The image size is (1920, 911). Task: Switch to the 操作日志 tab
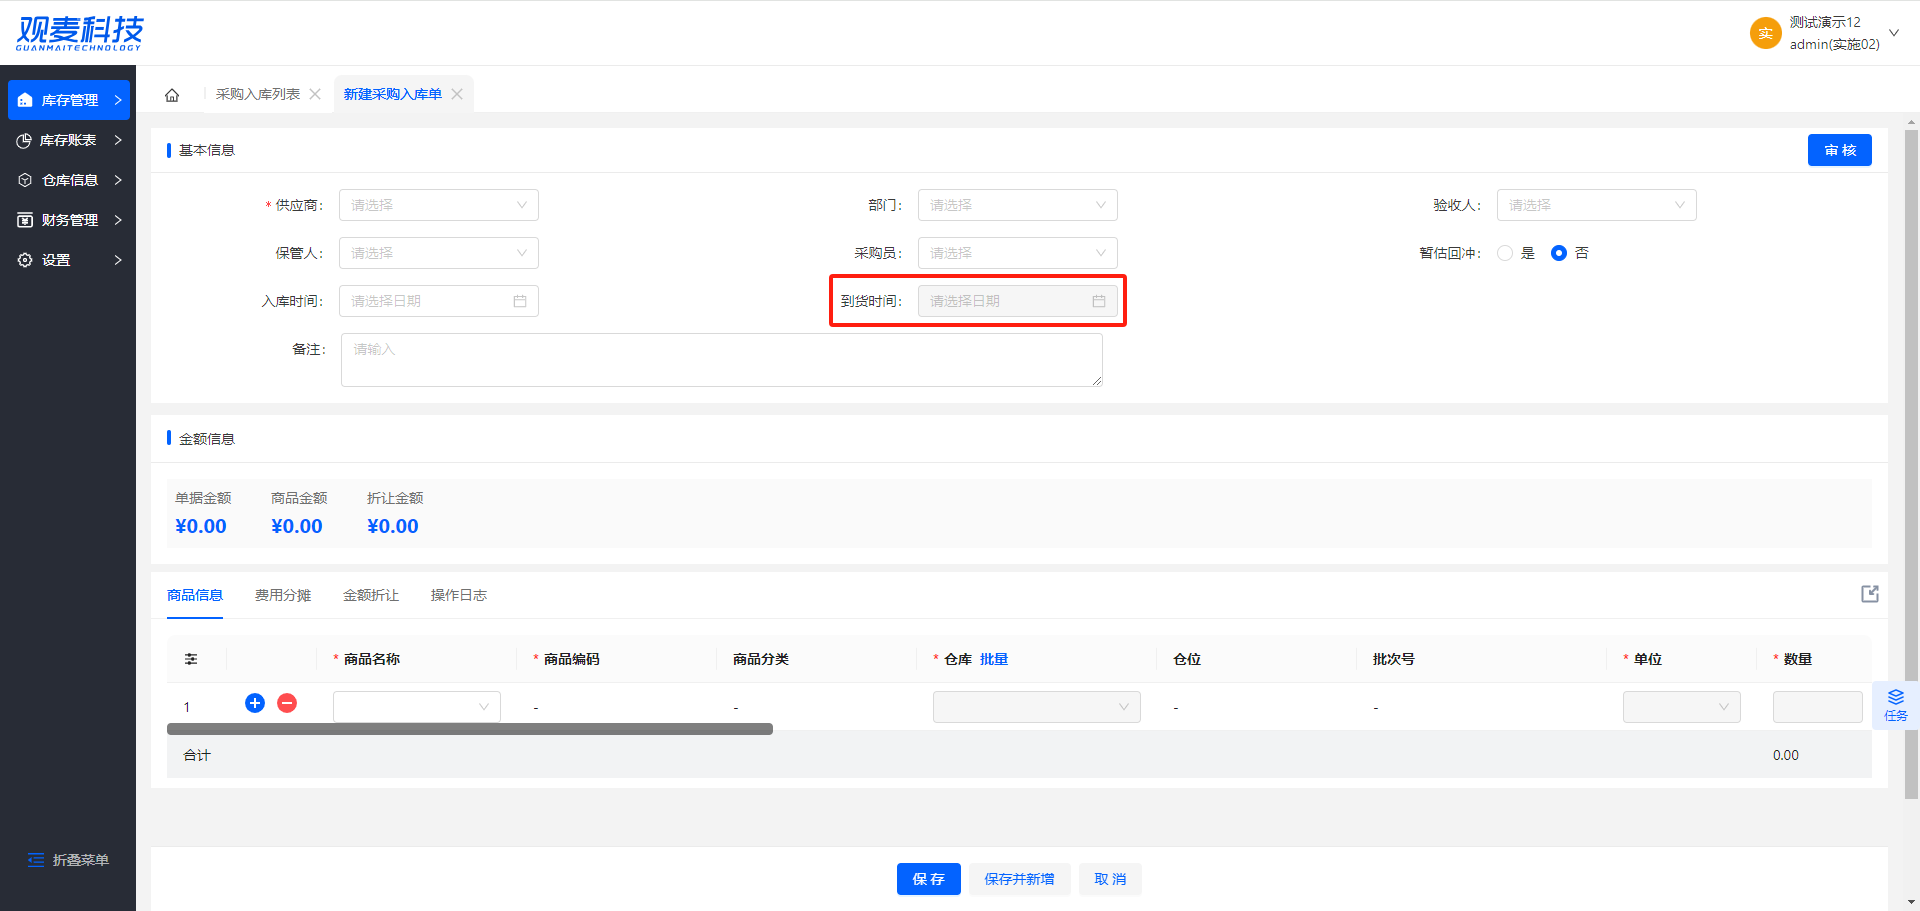(459, 595)
